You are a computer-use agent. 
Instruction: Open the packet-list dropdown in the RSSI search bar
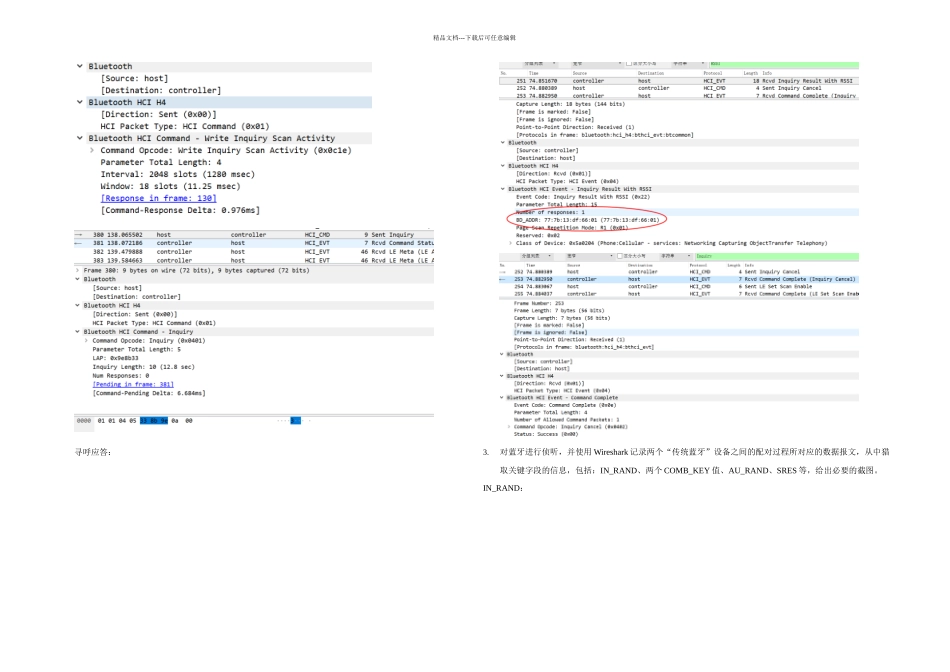click(x=539, y=63)
